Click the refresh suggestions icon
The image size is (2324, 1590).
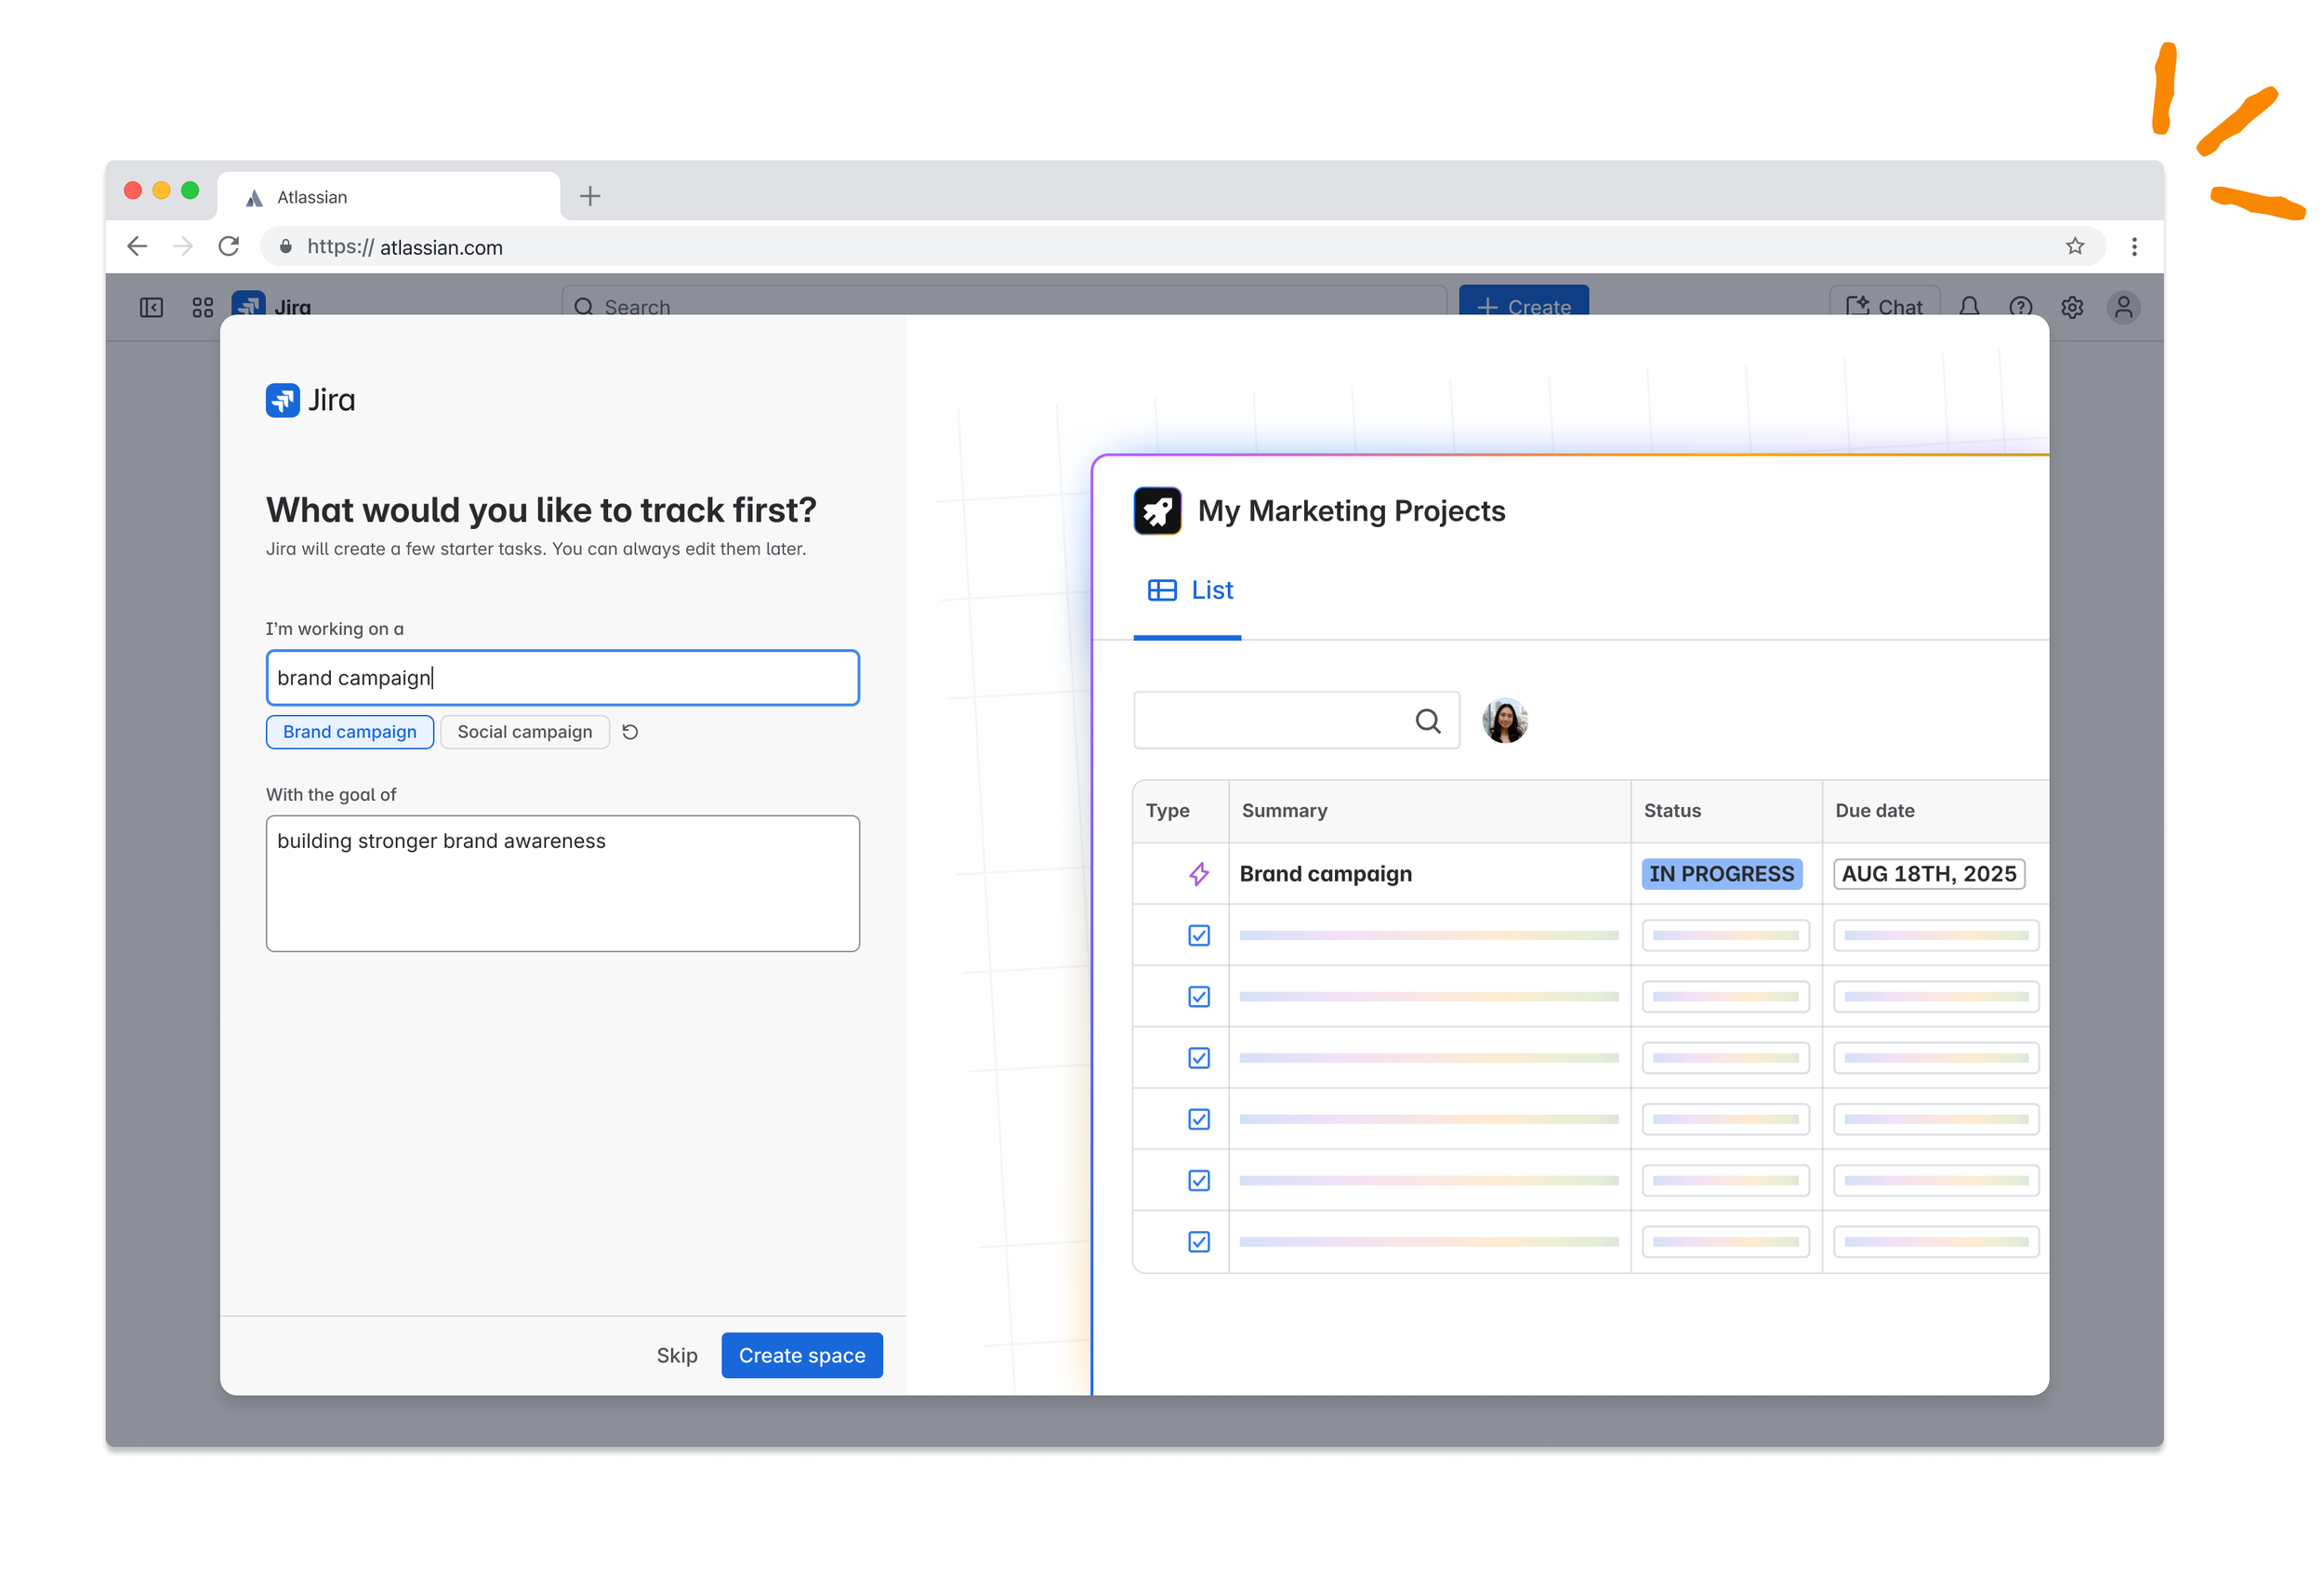tap(630, 732)
